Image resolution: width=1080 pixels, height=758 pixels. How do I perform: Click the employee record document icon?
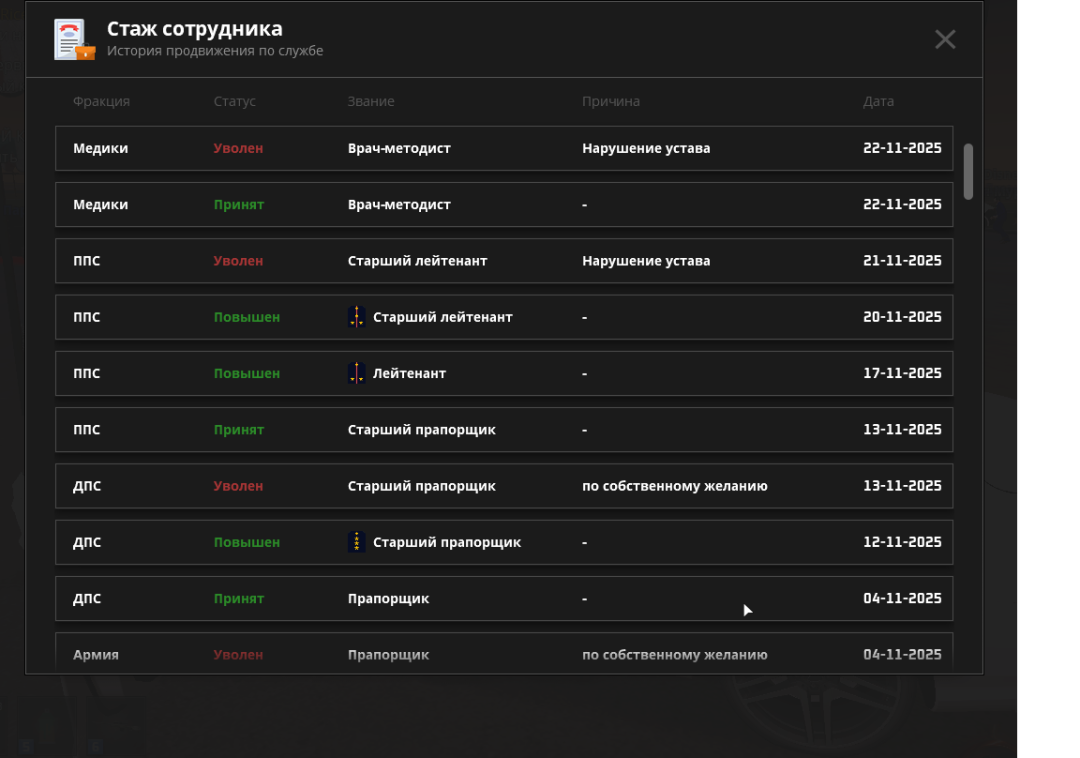(x=74, y=40)
